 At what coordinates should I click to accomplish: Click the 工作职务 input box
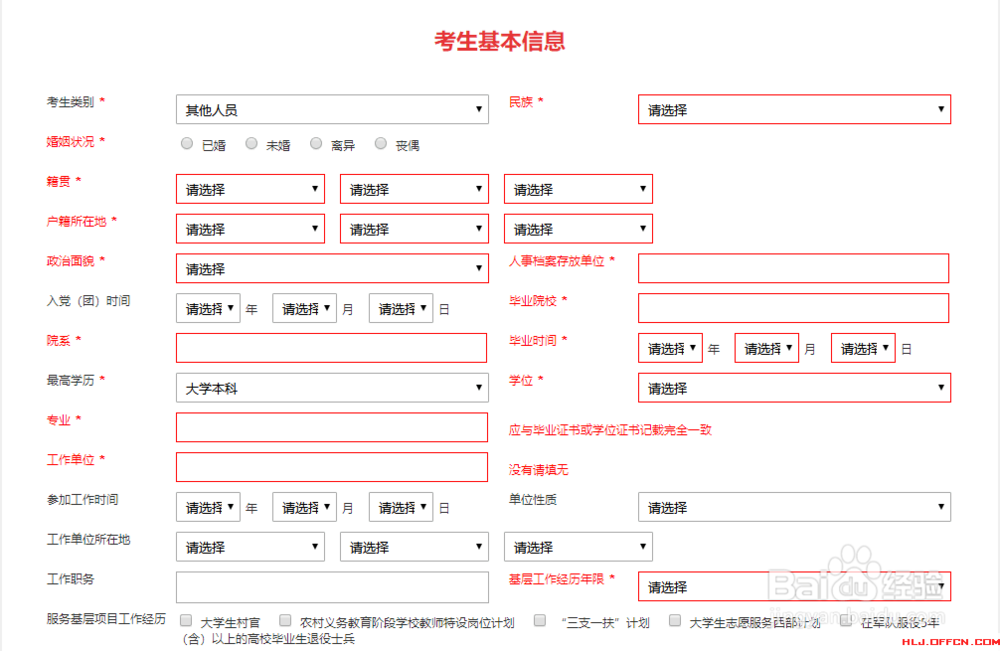click(332, 587)
